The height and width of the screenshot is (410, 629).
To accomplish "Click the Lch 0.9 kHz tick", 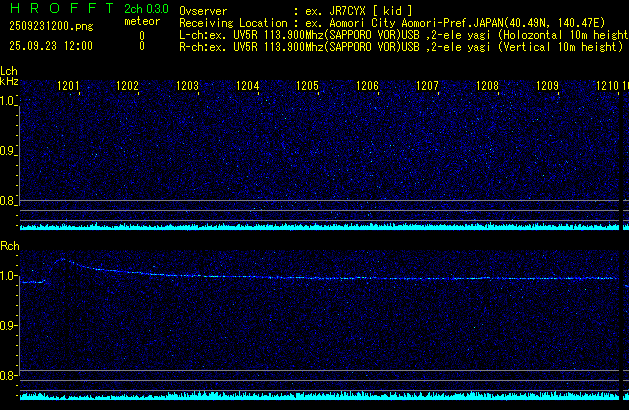I will coord(8,151).
